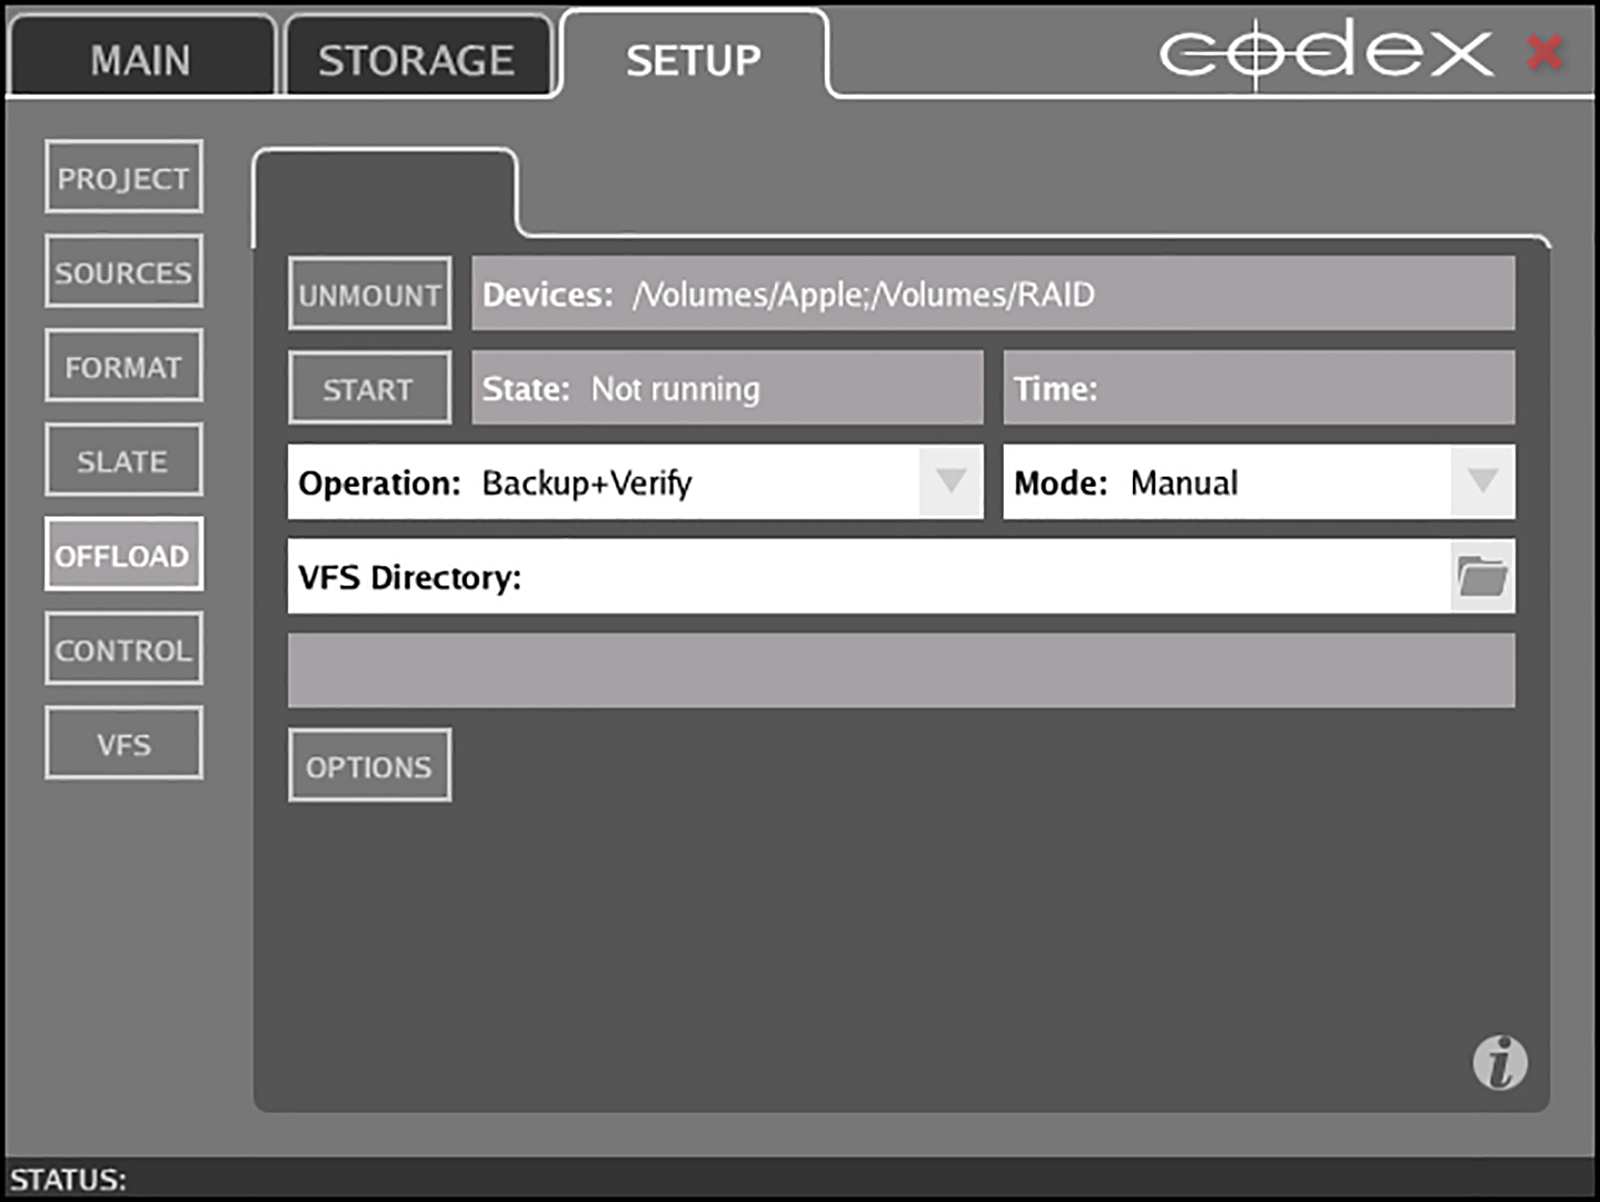Image resolution: width=1600 pixels, height=1202 pixels.
Task: Expand the Mode dropdown arrow
Action: pyautogui.click(x=1482, y=482)
